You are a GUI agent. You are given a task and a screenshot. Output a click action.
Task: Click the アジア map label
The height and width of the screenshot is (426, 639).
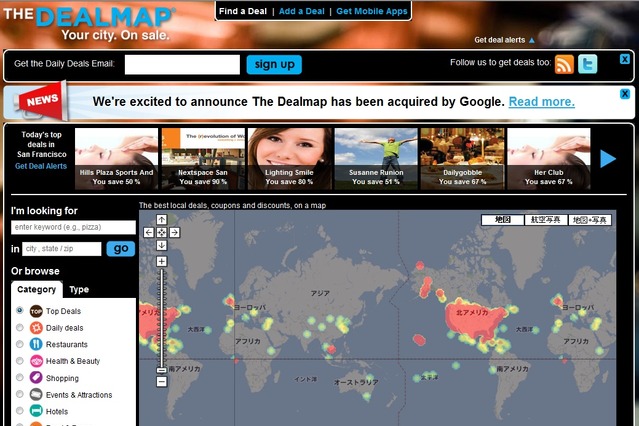[x=320, y=293]
